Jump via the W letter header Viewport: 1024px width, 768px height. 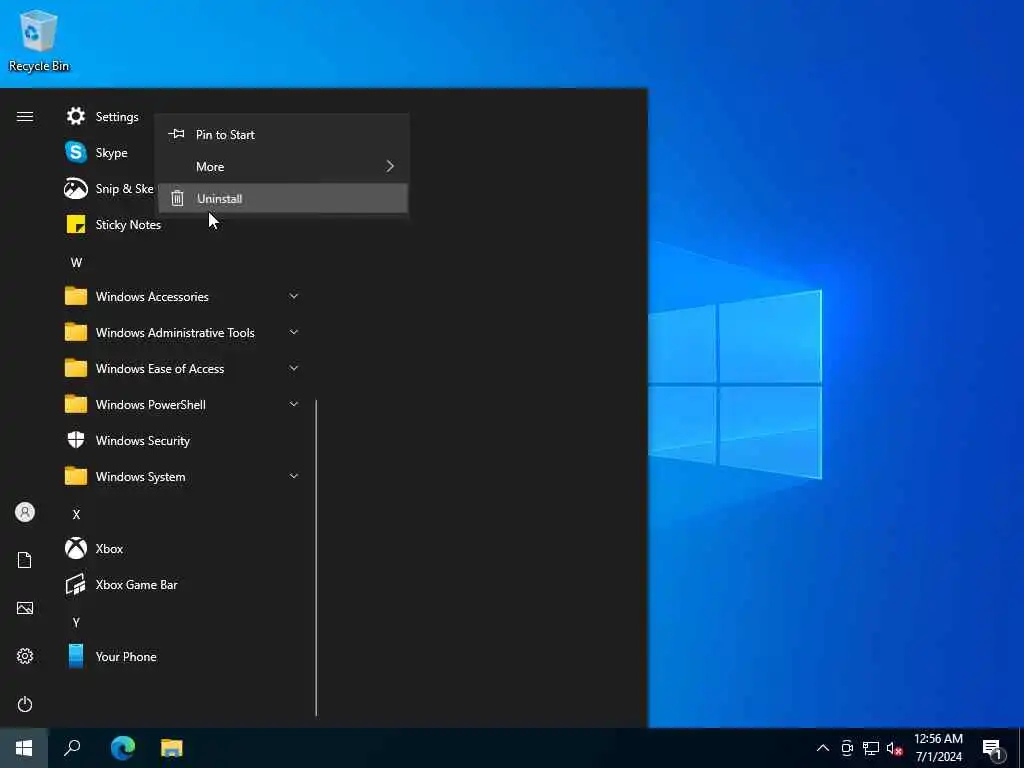(76, 263)
